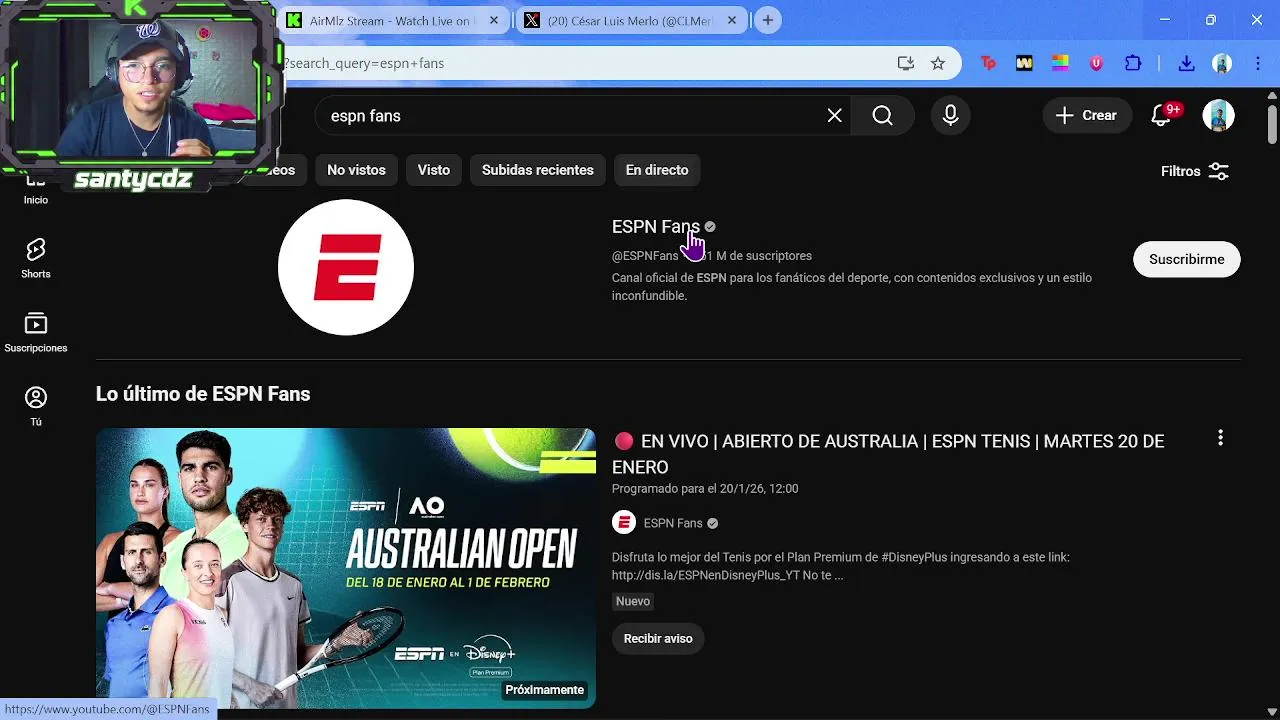
Task: Switch to the AirMlz Stream tab
Action: pos(394,20)
